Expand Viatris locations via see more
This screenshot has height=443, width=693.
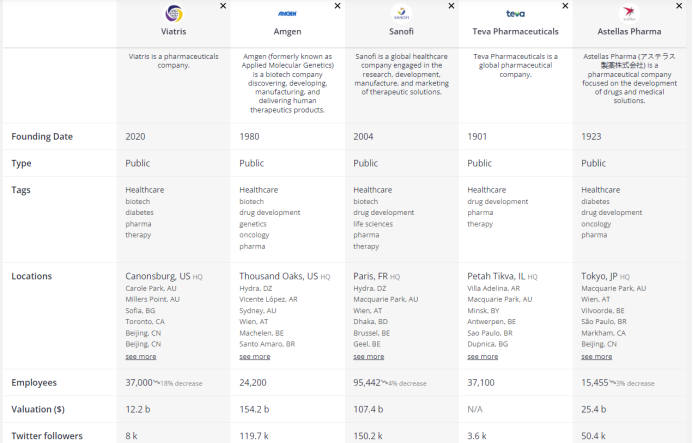tap(140, 356)
